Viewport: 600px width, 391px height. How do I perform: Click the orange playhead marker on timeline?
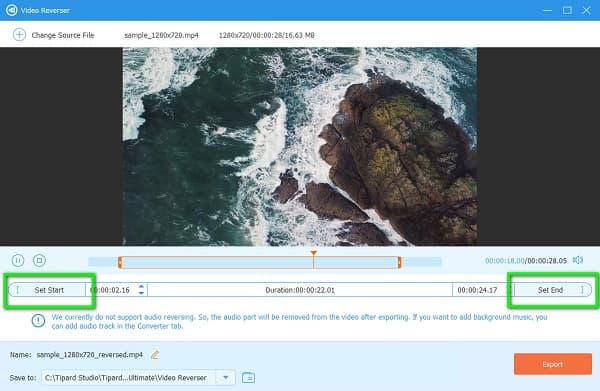pyautogui.click(x=313, y=254)
